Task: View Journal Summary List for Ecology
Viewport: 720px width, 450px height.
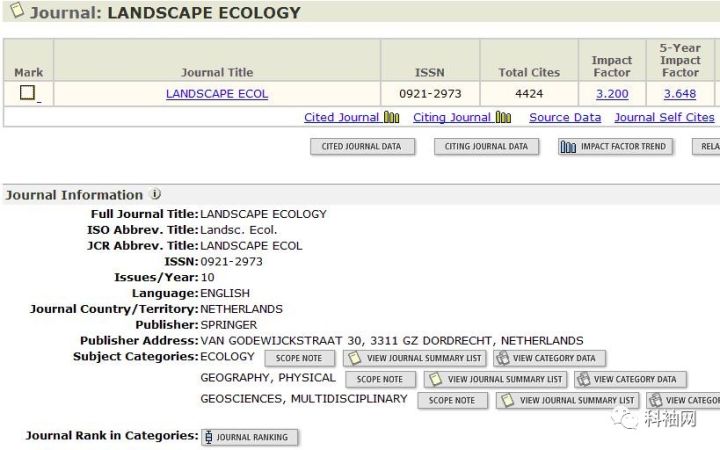Action: coord(415,358)
